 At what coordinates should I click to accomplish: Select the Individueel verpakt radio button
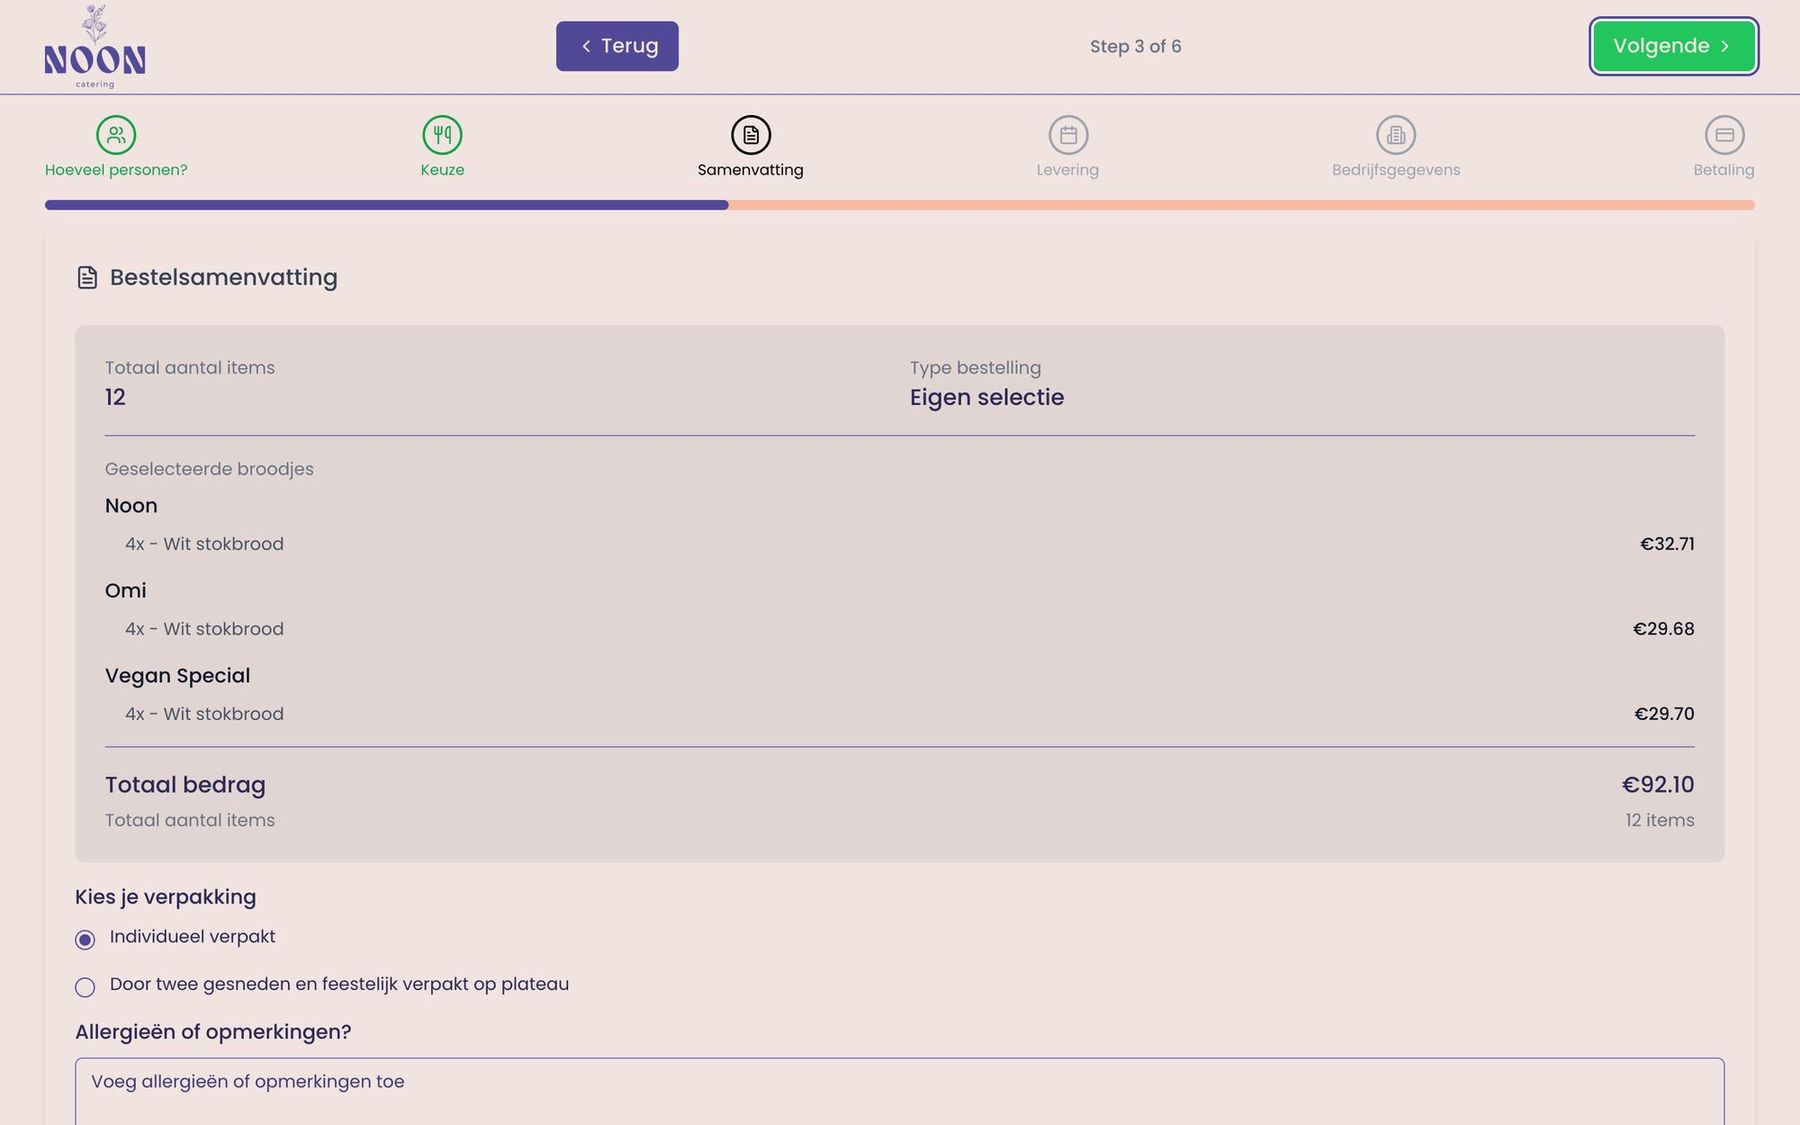click(x=85, y=940)
